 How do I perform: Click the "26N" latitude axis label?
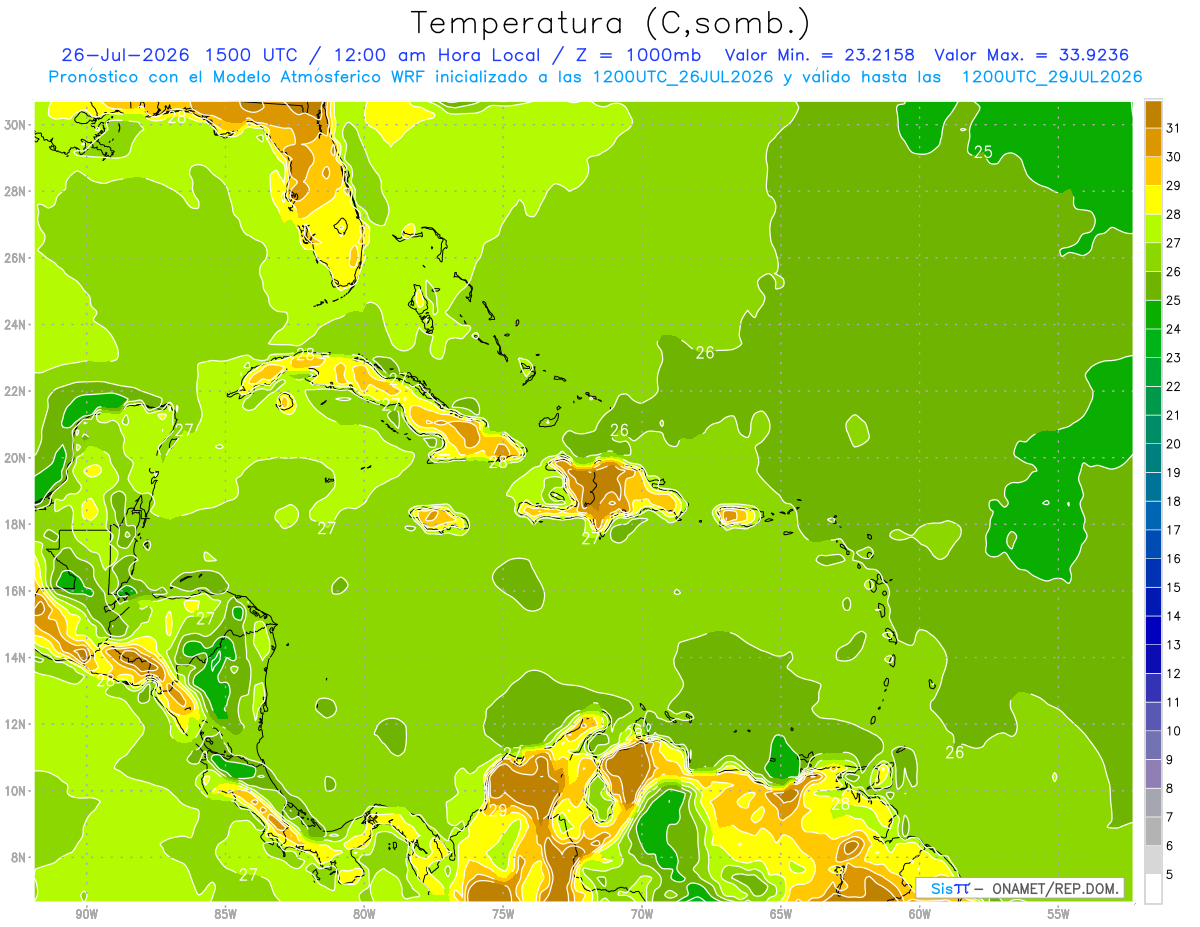pos(15,258)
